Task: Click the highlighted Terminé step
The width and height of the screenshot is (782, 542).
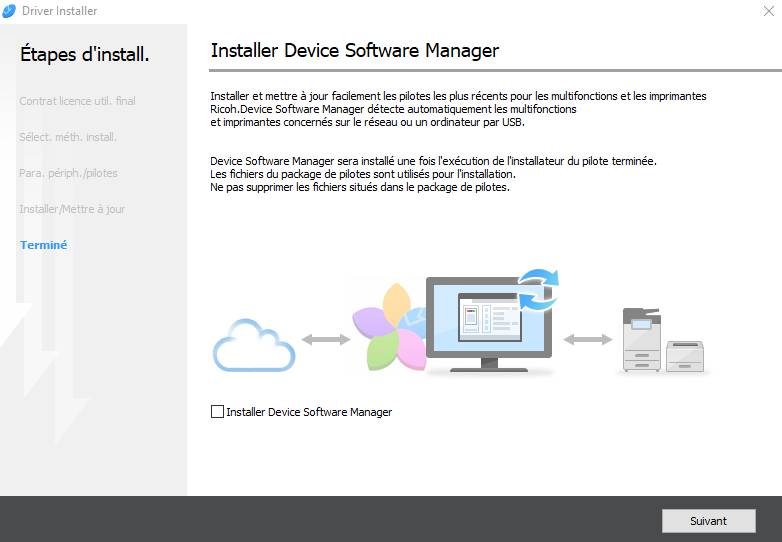Action: [43, 245]
